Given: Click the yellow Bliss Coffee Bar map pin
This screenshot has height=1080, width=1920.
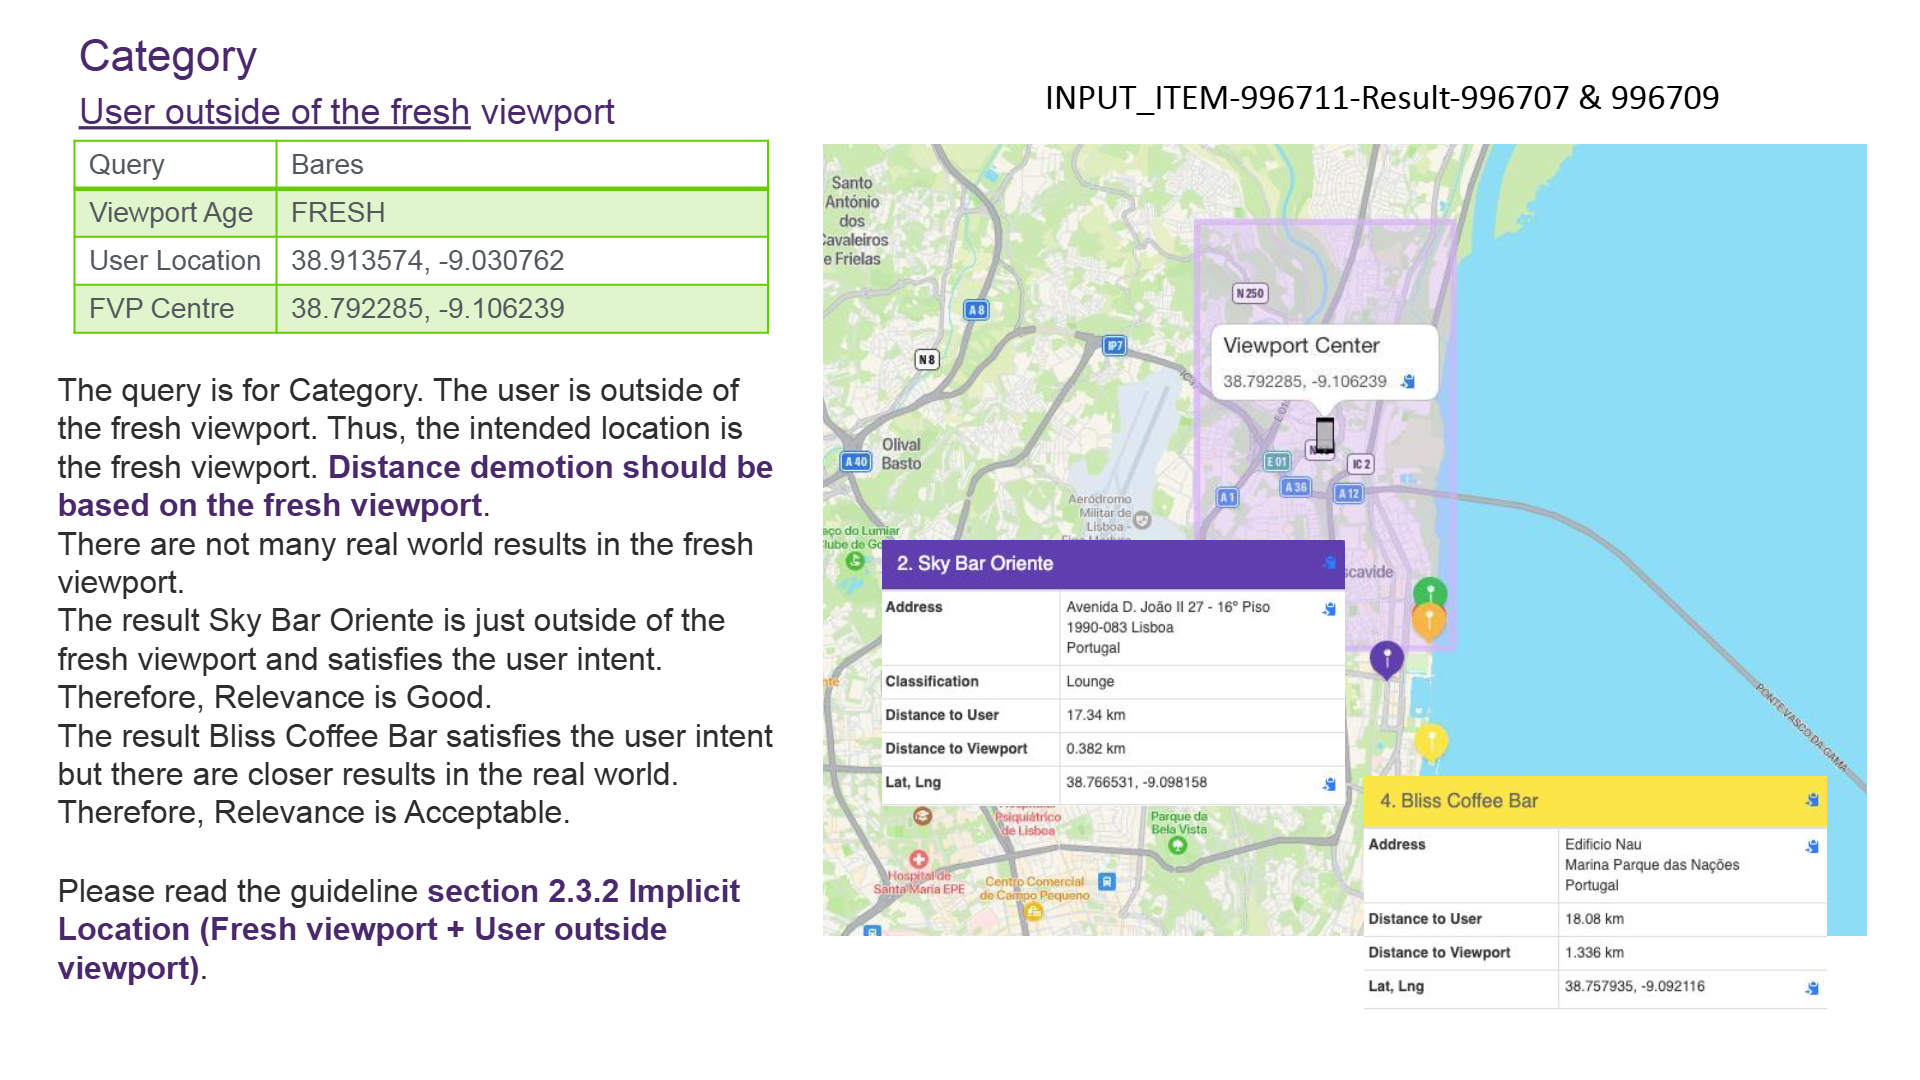Looking at the screenshot, I should [1431, 743].
